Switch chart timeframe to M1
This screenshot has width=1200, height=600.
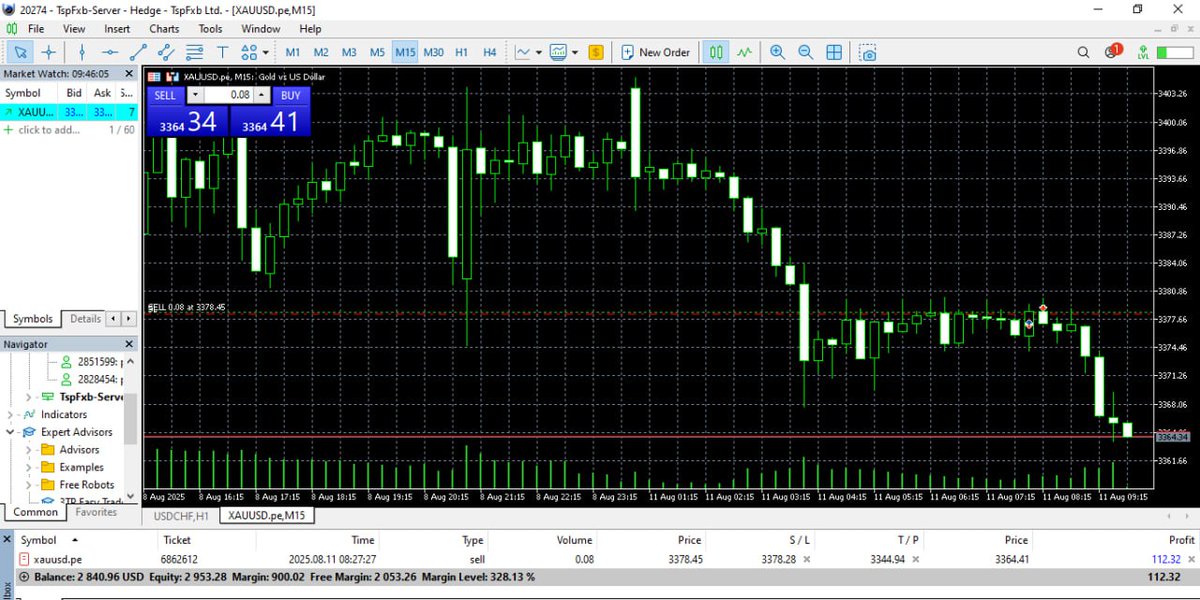pyautogui.click(x=293, y=52)
